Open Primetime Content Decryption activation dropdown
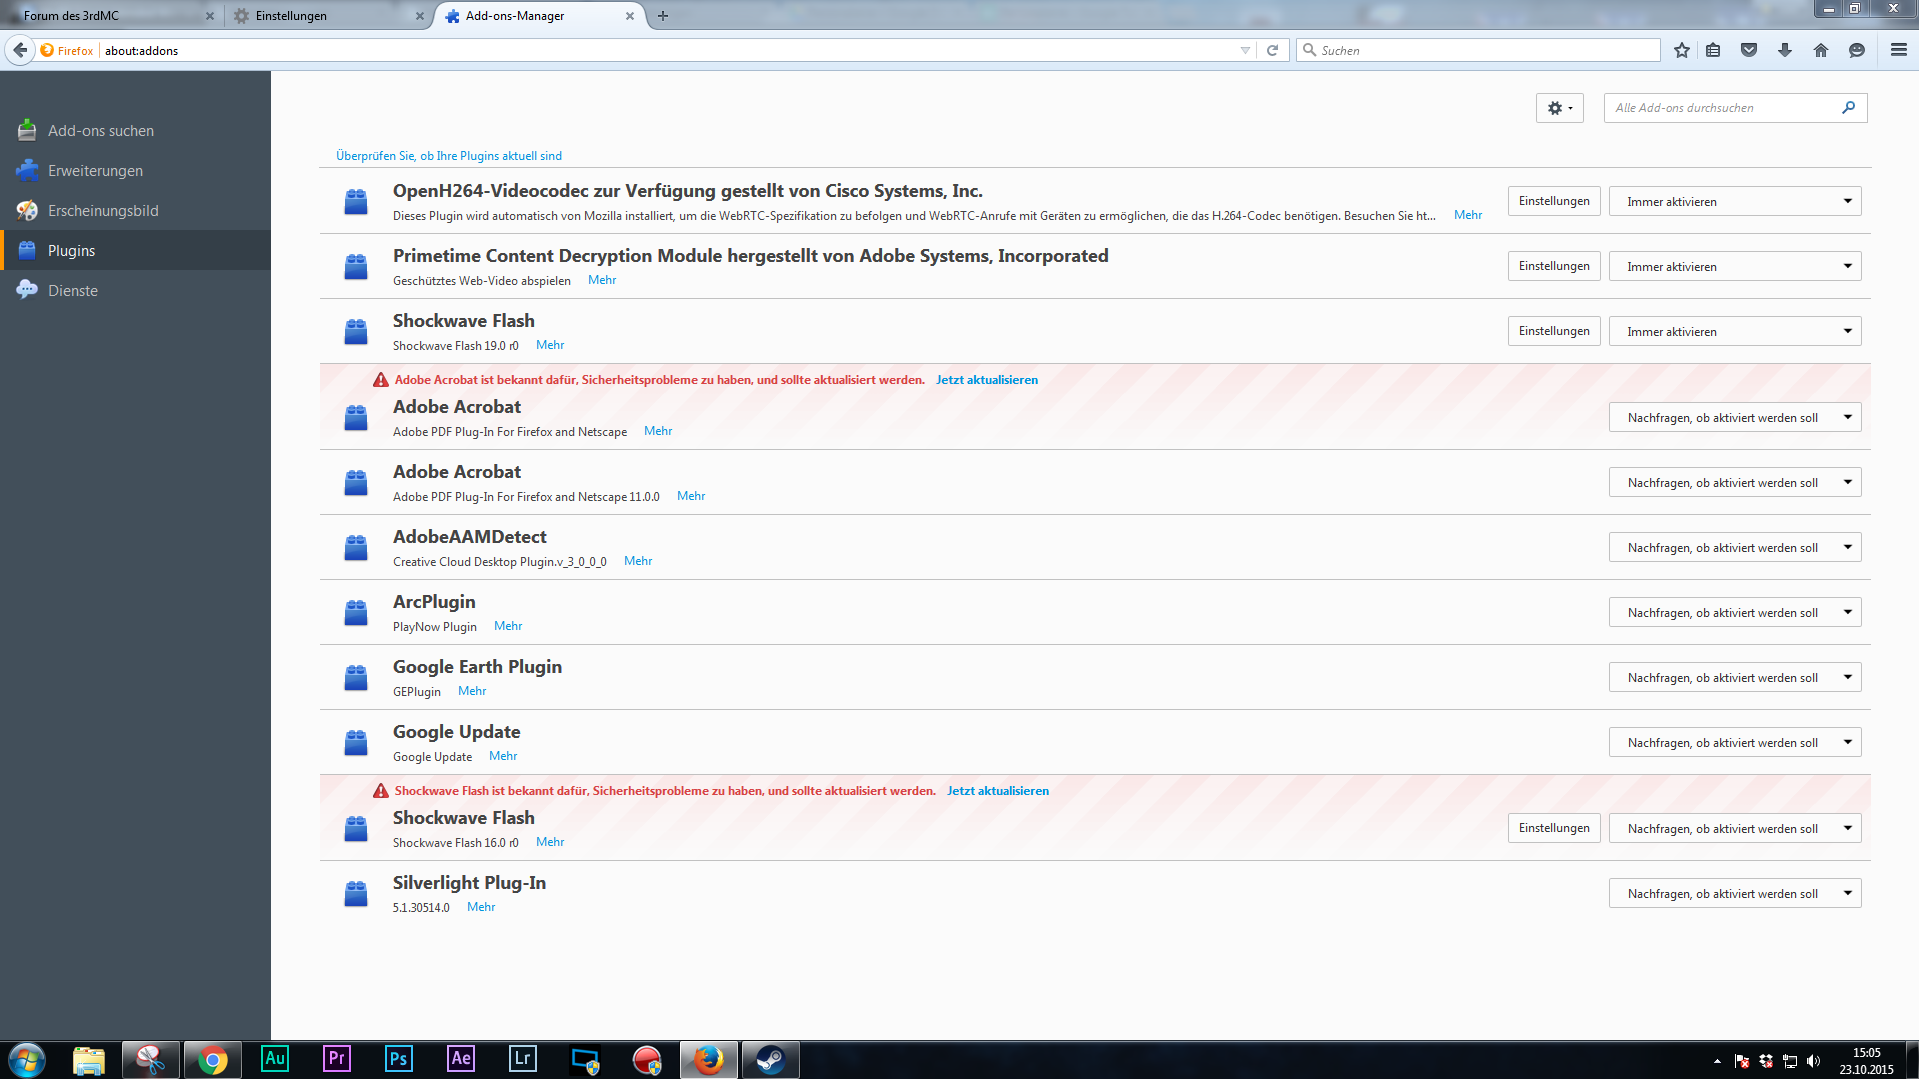The height and width of the screenshot is (1079, 1919). (x=1735, y=266)
